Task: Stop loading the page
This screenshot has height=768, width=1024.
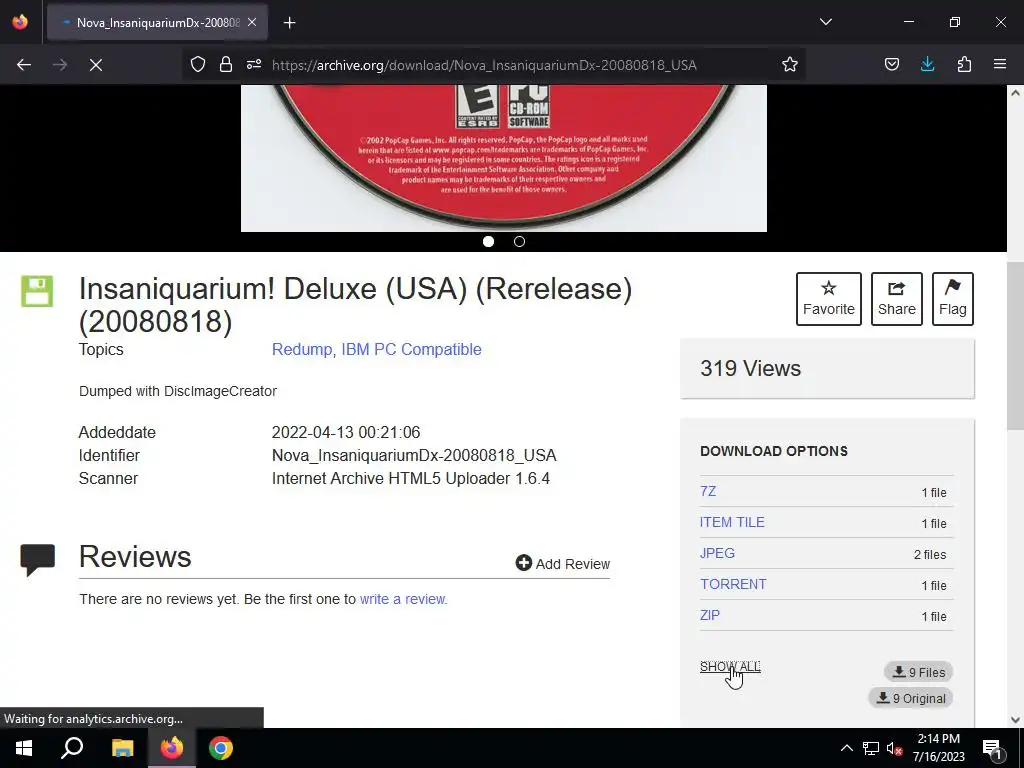Action: coord(96,65)
